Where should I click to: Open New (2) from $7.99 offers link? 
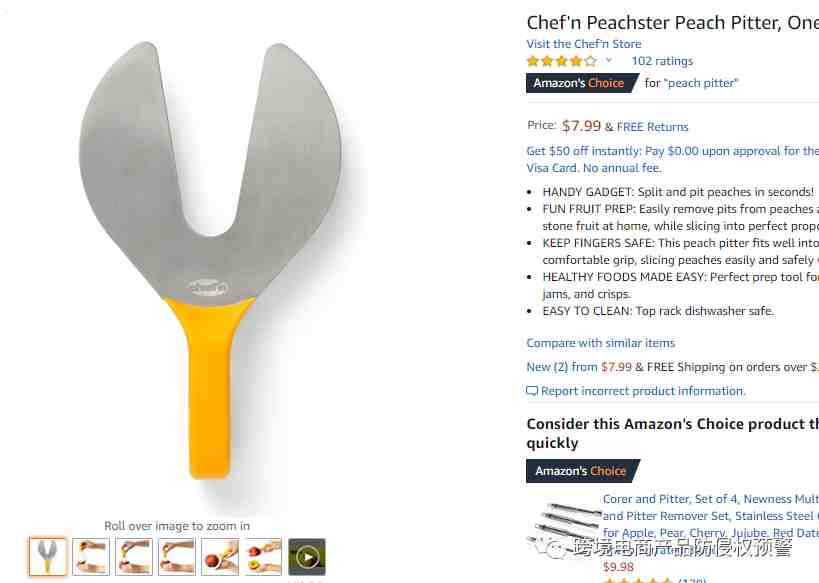pyautogui.click(x=579, y=367)
